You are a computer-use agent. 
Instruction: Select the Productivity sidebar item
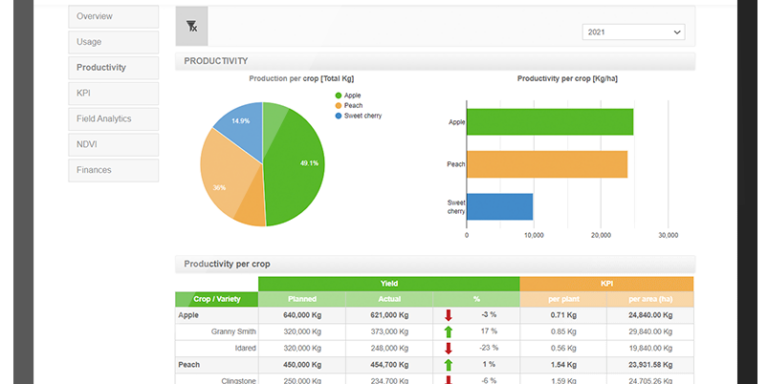(x=114, y=68)
